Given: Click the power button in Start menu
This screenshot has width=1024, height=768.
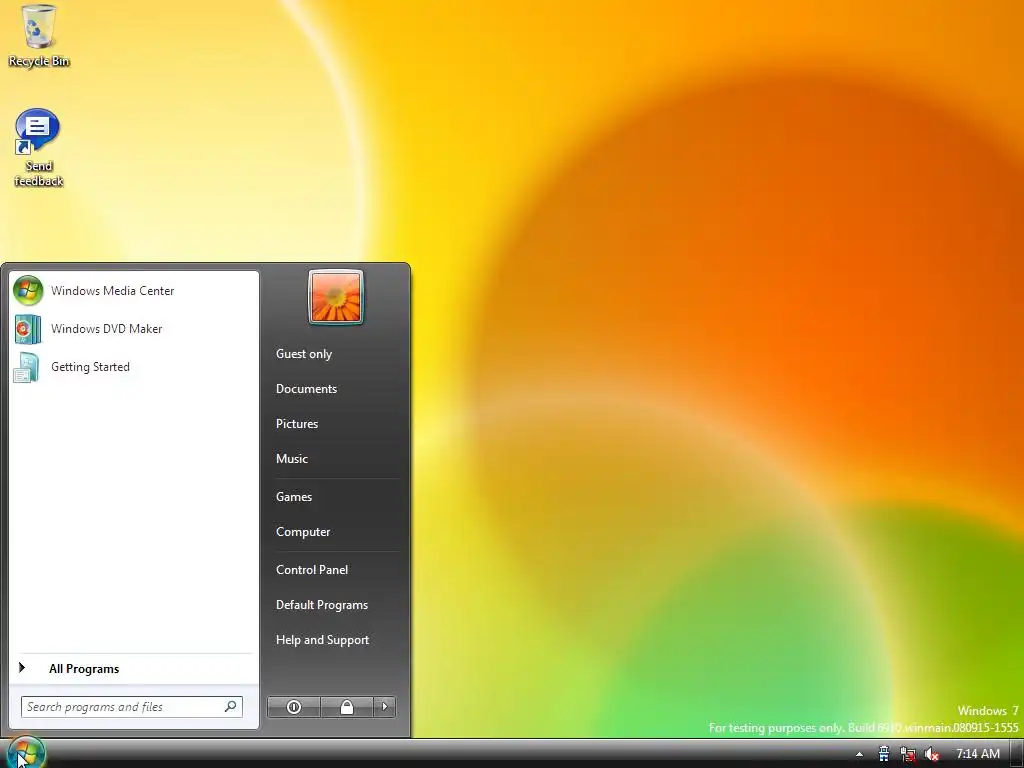Looking at the screenshot, I should click(x=294, y=707).
